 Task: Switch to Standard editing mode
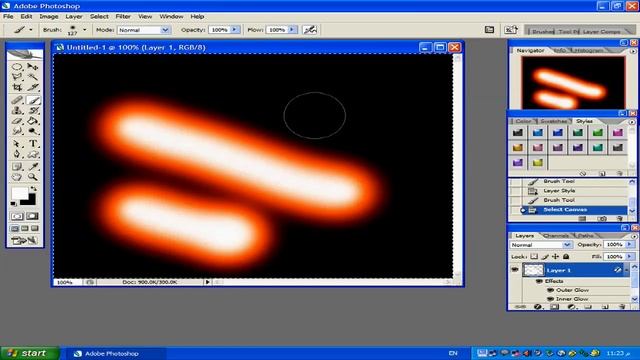(17, 216)
